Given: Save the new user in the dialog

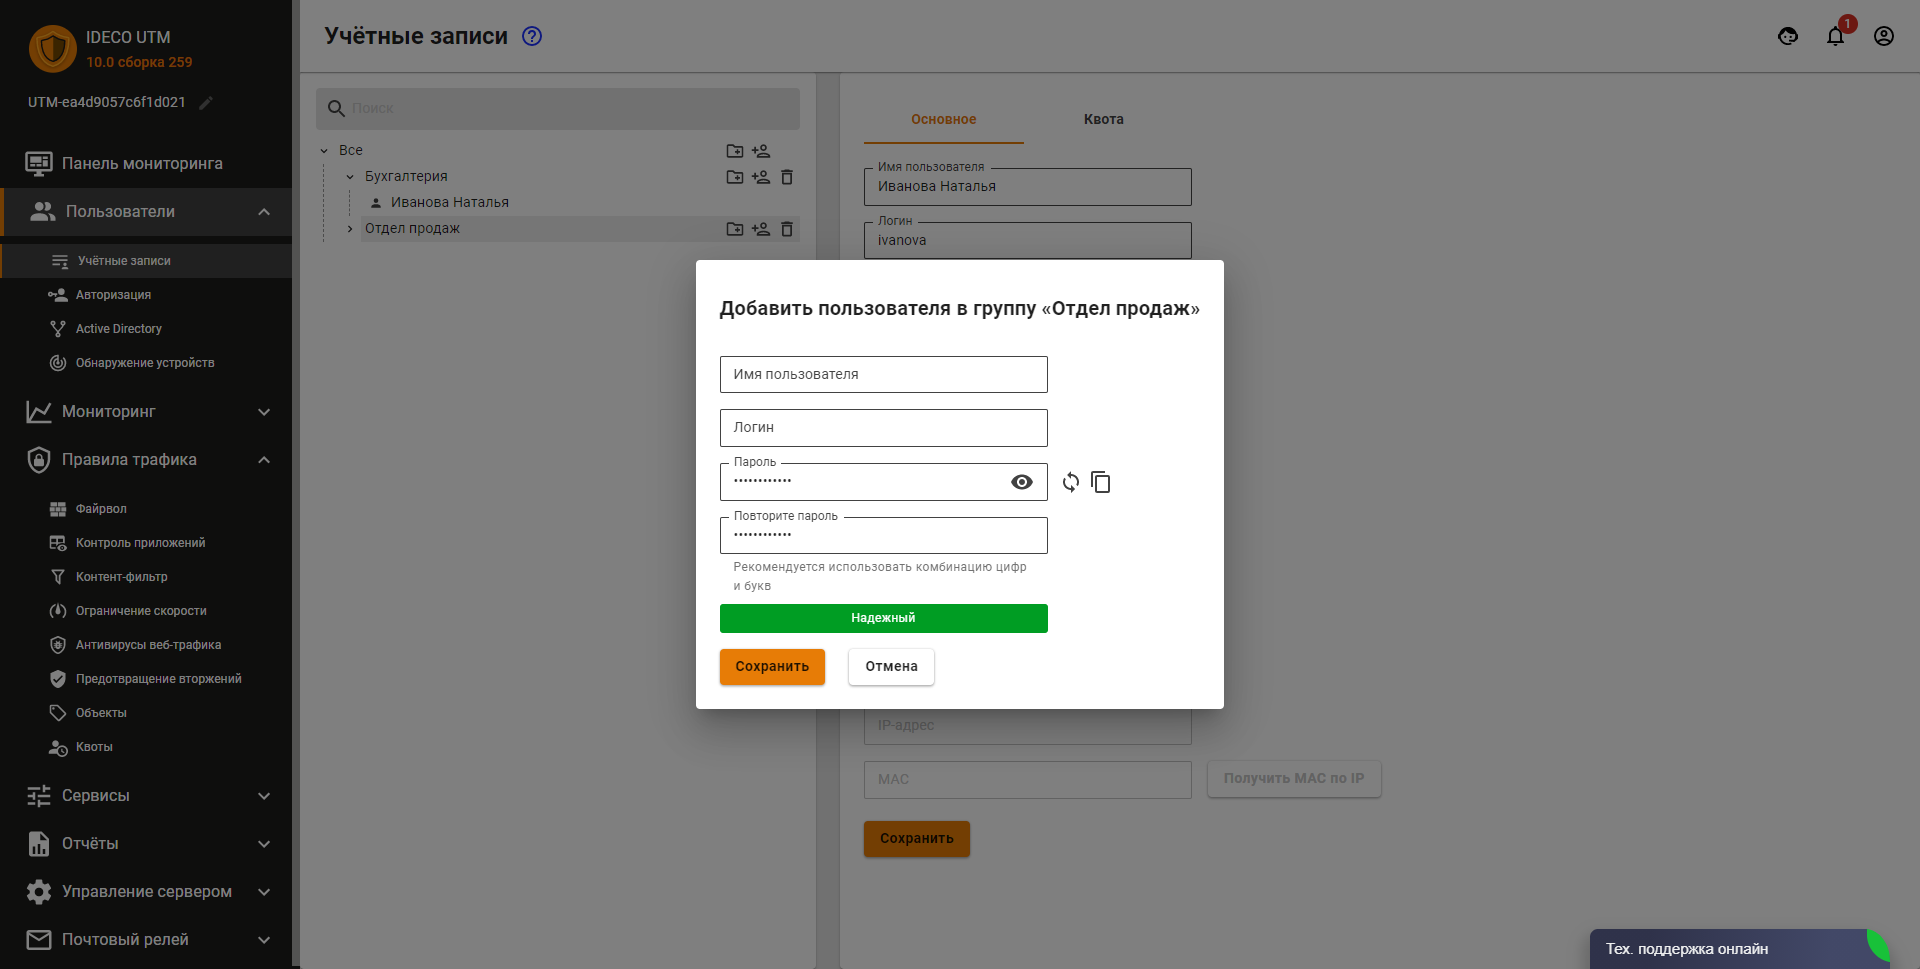Looking at the screenshot, I should pyautogui.click(x=772, y=667).
